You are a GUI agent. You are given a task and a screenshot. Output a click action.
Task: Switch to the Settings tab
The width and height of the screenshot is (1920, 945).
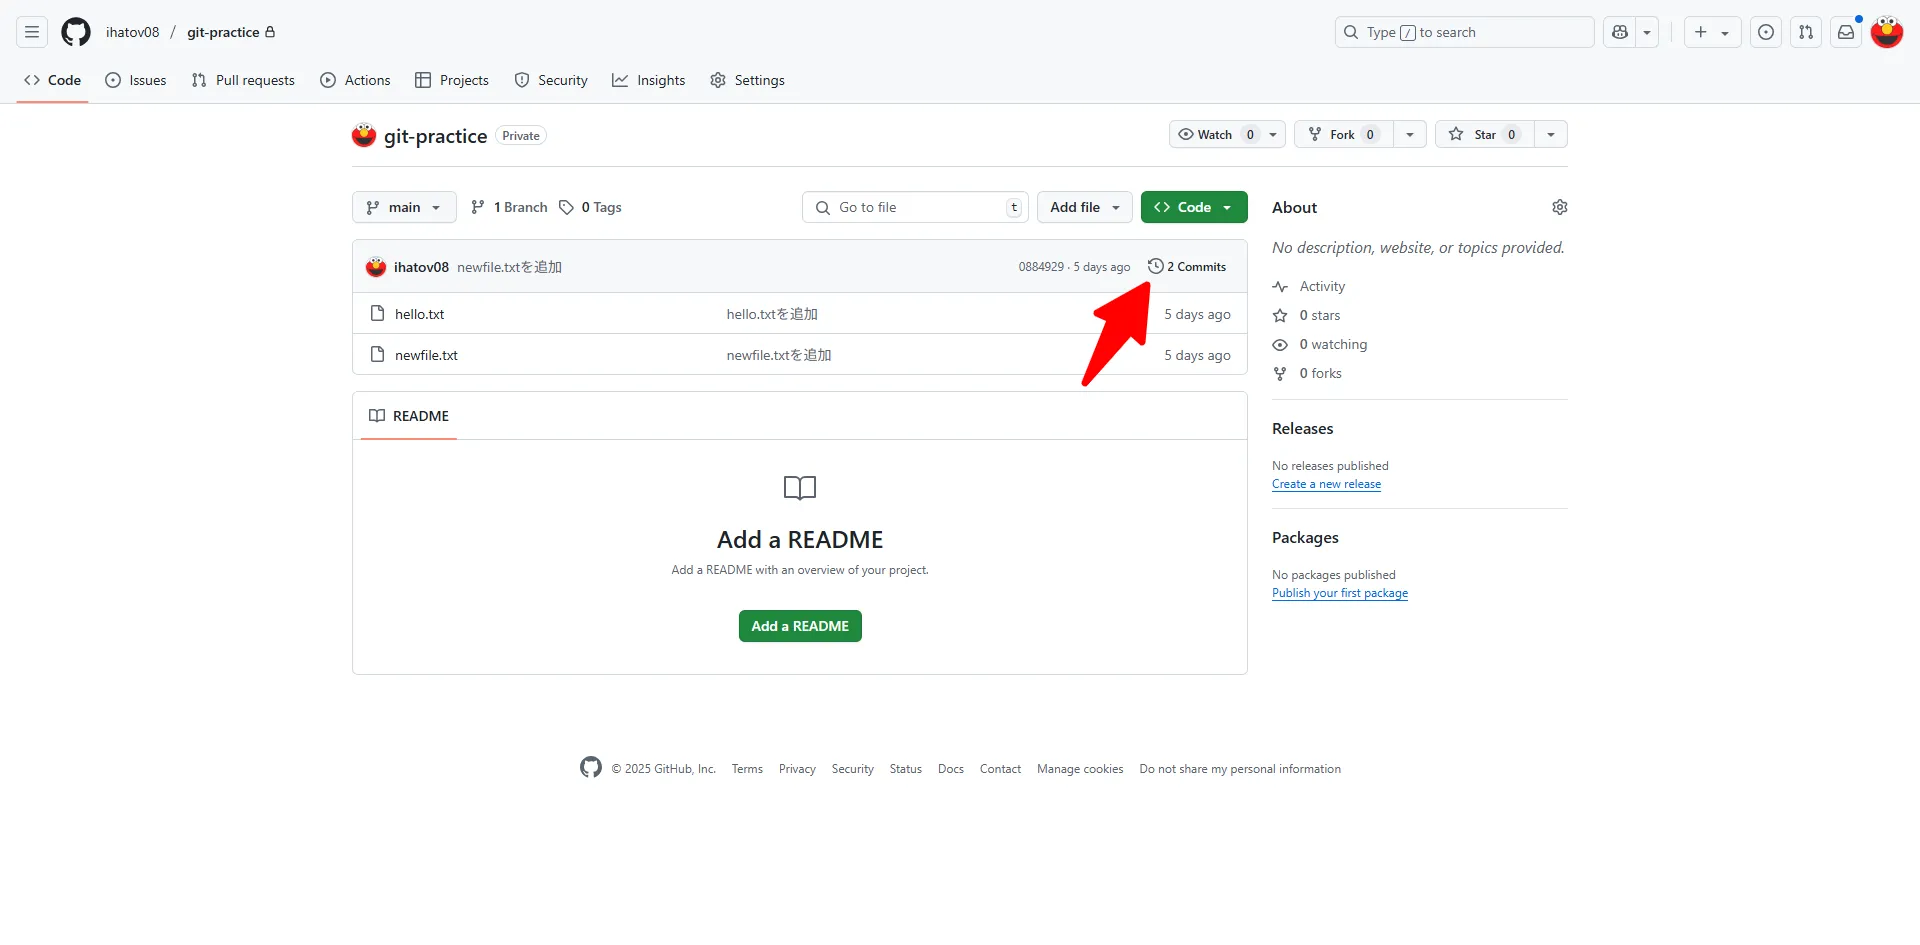pyautogui.click(x=748, y=80)
